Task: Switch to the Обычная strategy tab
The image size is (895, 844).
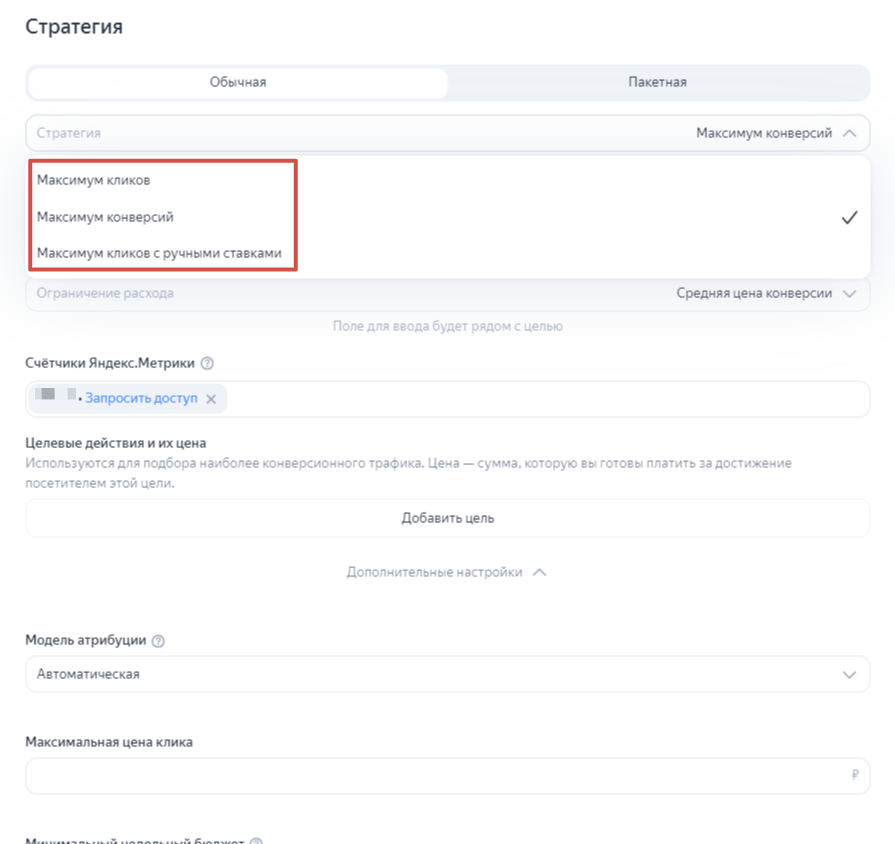Action: click(238, 83)
